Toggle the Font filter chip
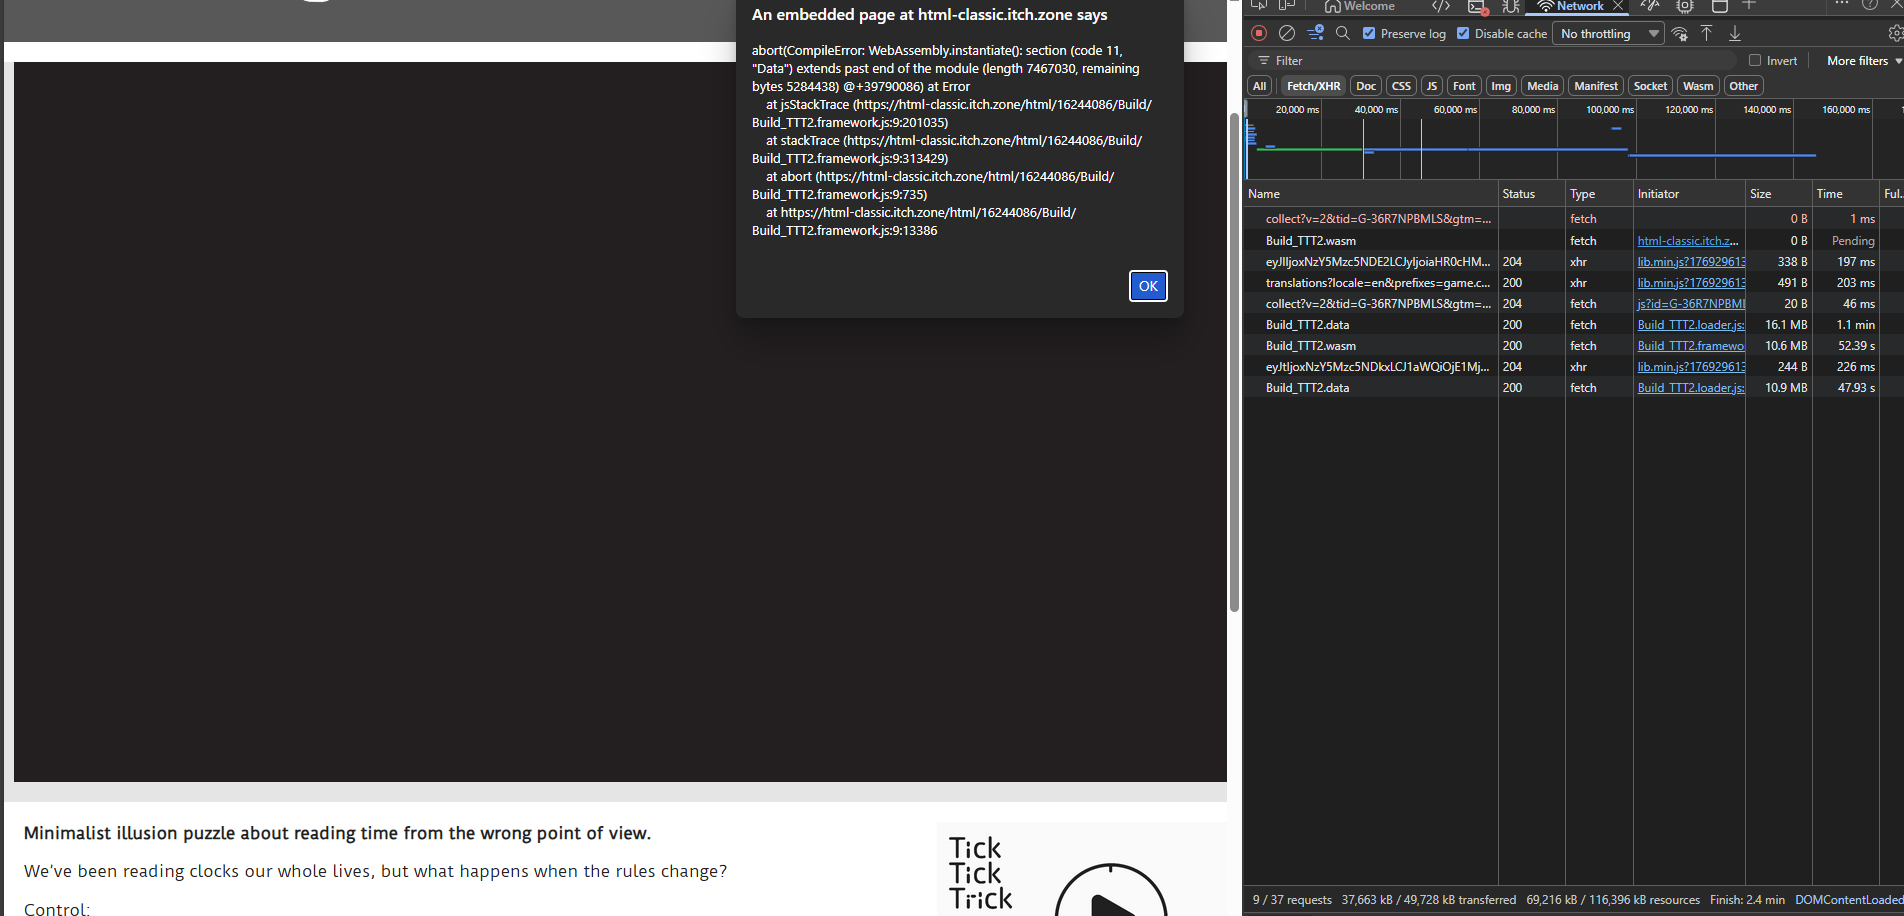1904x916 pixels. pos(1464,86)
